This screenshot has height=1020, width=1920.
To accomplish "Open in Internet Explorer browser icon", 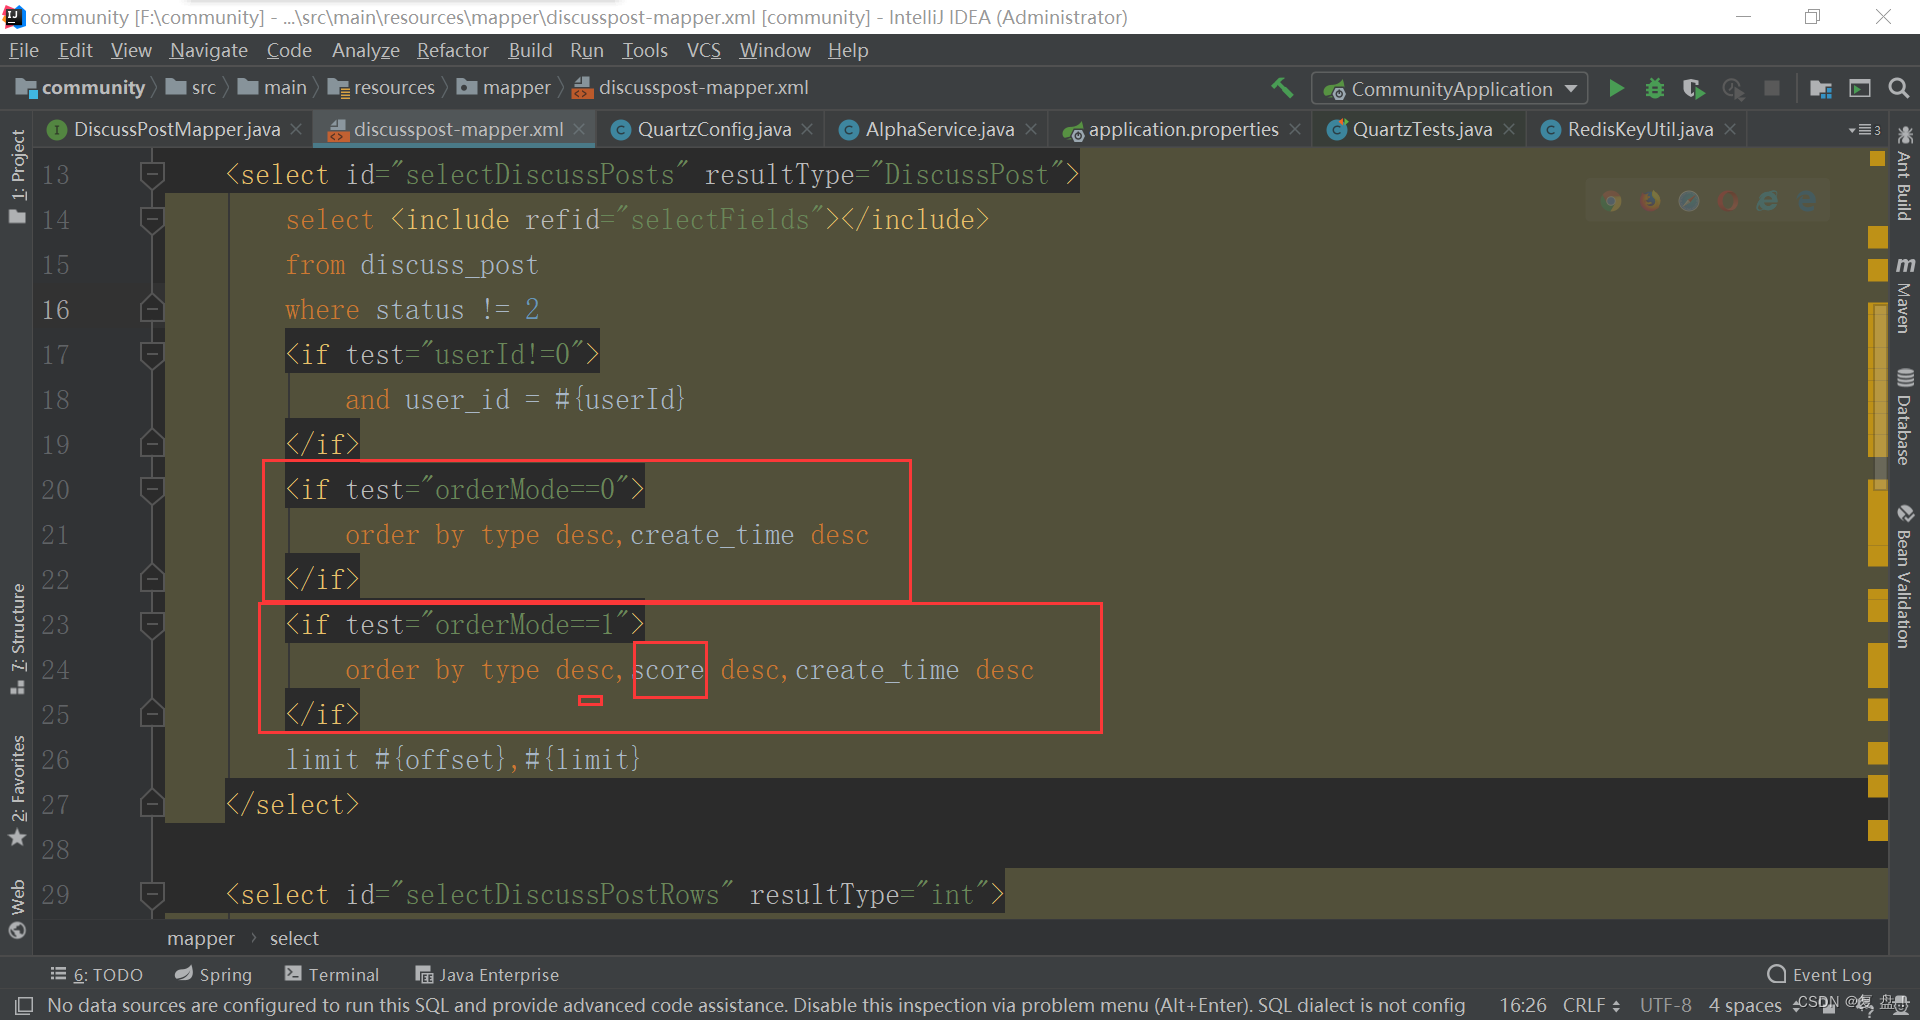I will coord(1767,201).
